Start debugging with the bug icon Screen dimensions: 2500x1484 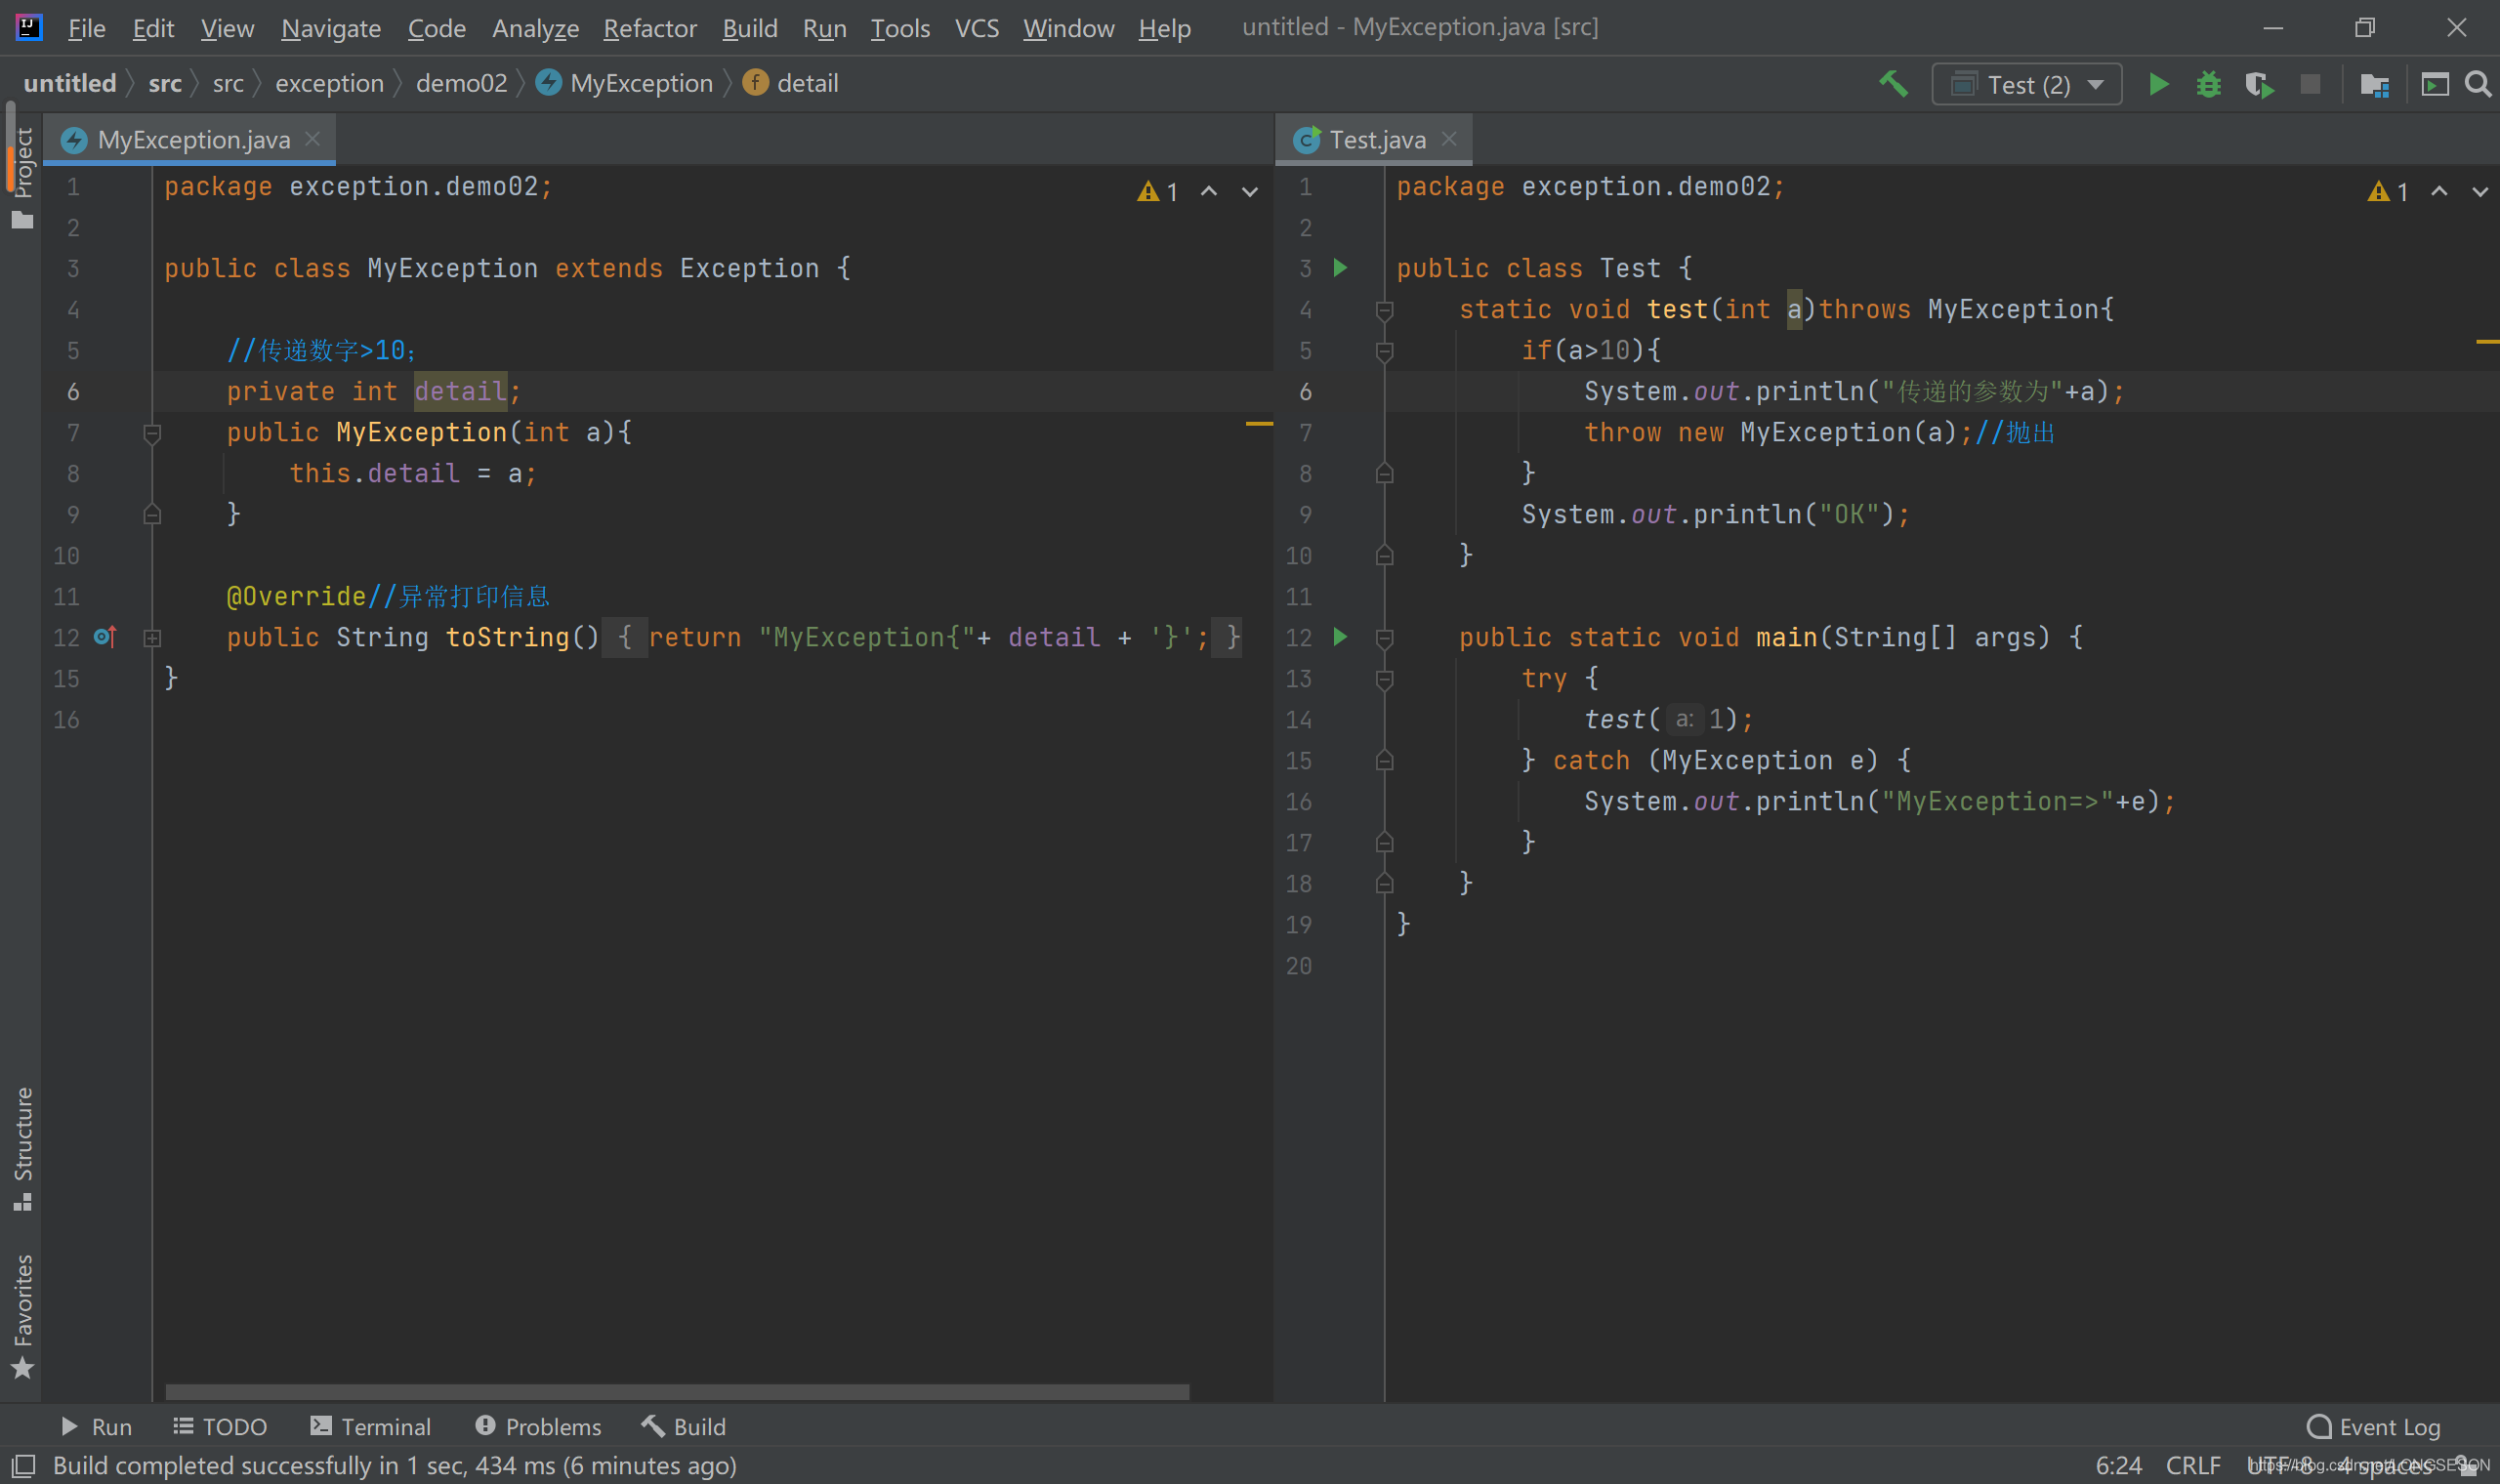[2208, 84]
